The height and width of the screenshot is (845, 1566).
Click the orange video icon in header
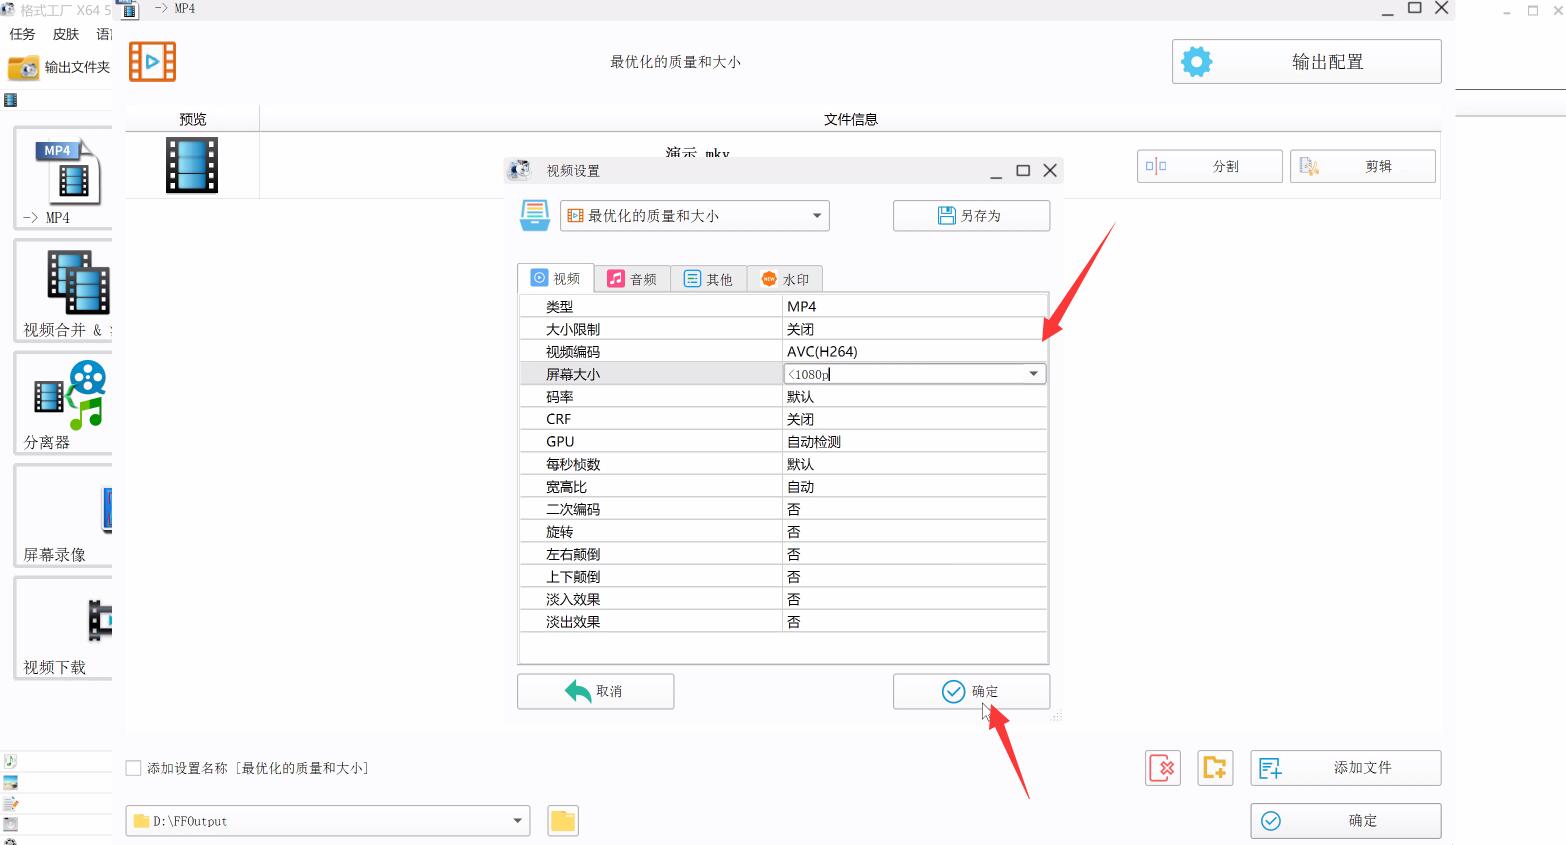152,62
